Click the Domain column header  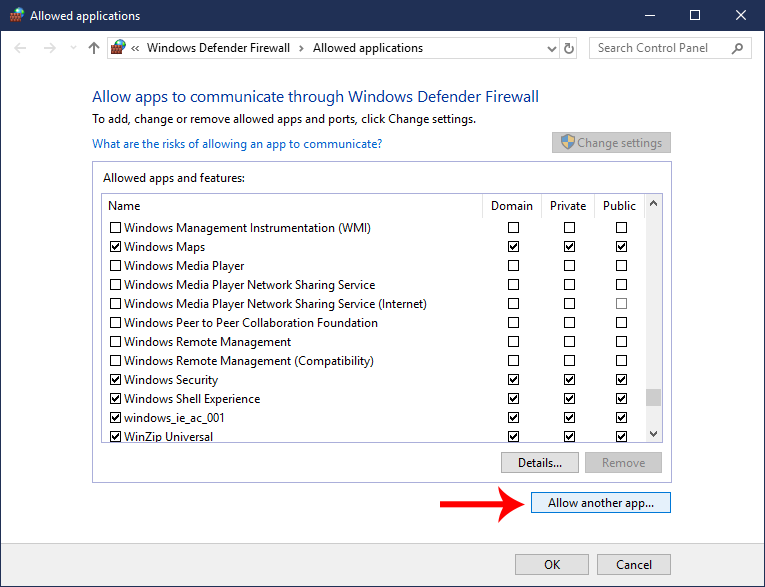512,206
